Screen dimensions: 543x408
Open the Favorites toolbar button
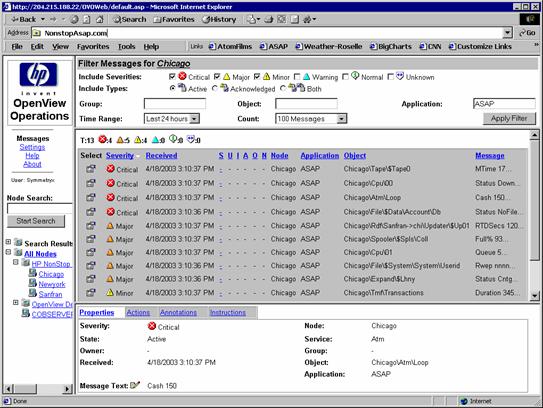click(x=174, y=19)
